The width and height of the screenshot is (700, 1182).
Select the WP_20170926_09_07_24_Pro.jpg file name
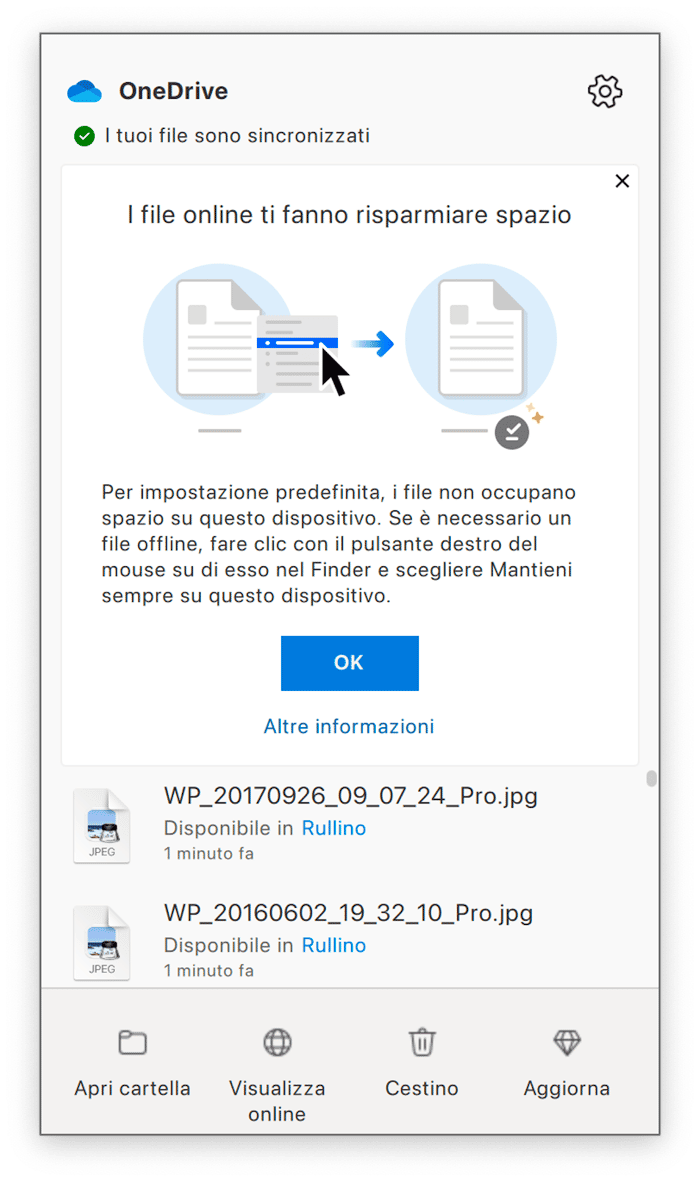(350, 796)
